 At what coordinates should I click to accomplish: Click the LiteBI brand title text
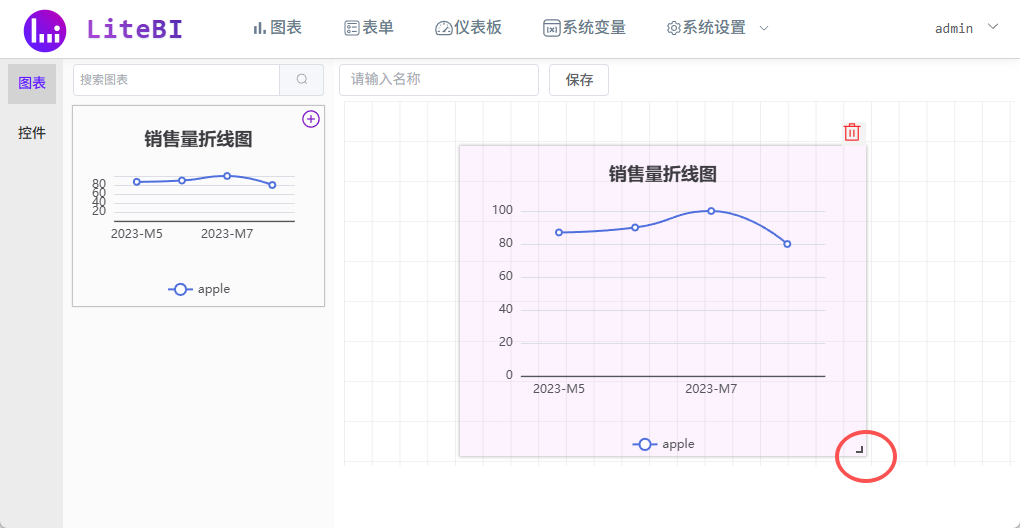tap(135, 29)
